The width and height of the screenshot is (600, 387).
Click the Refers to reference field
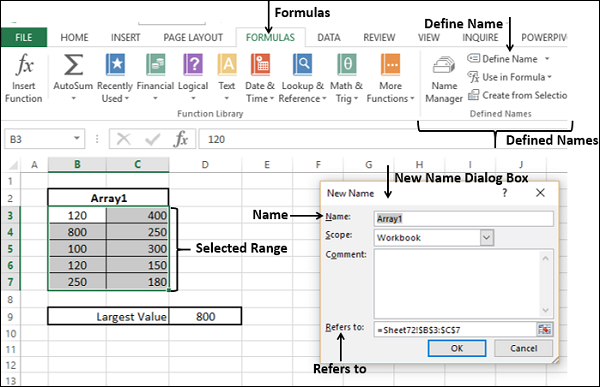455,330
